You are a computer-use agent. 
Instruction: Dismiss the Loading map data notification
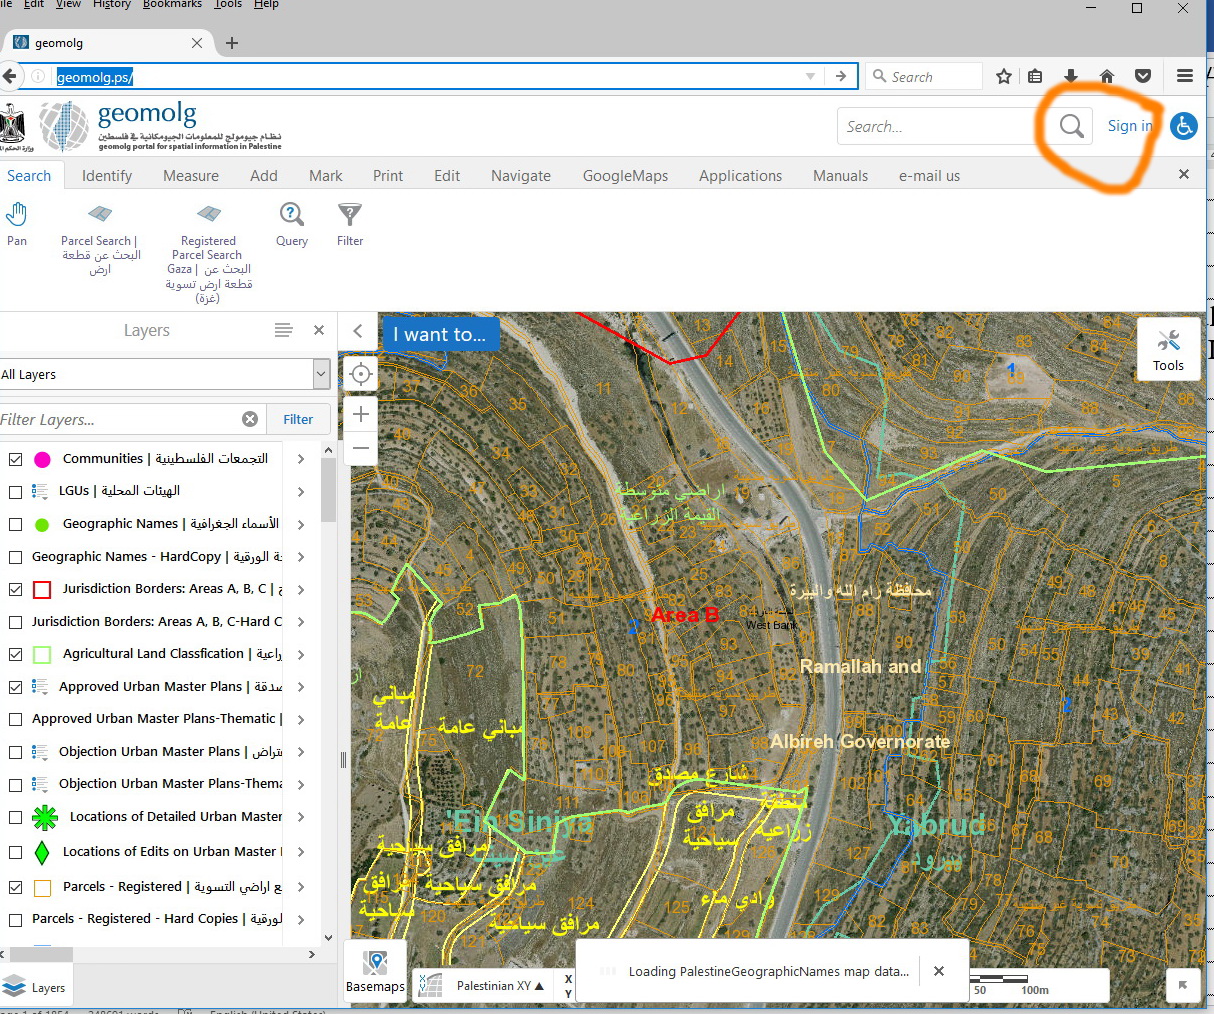click(x=939, y=971)
